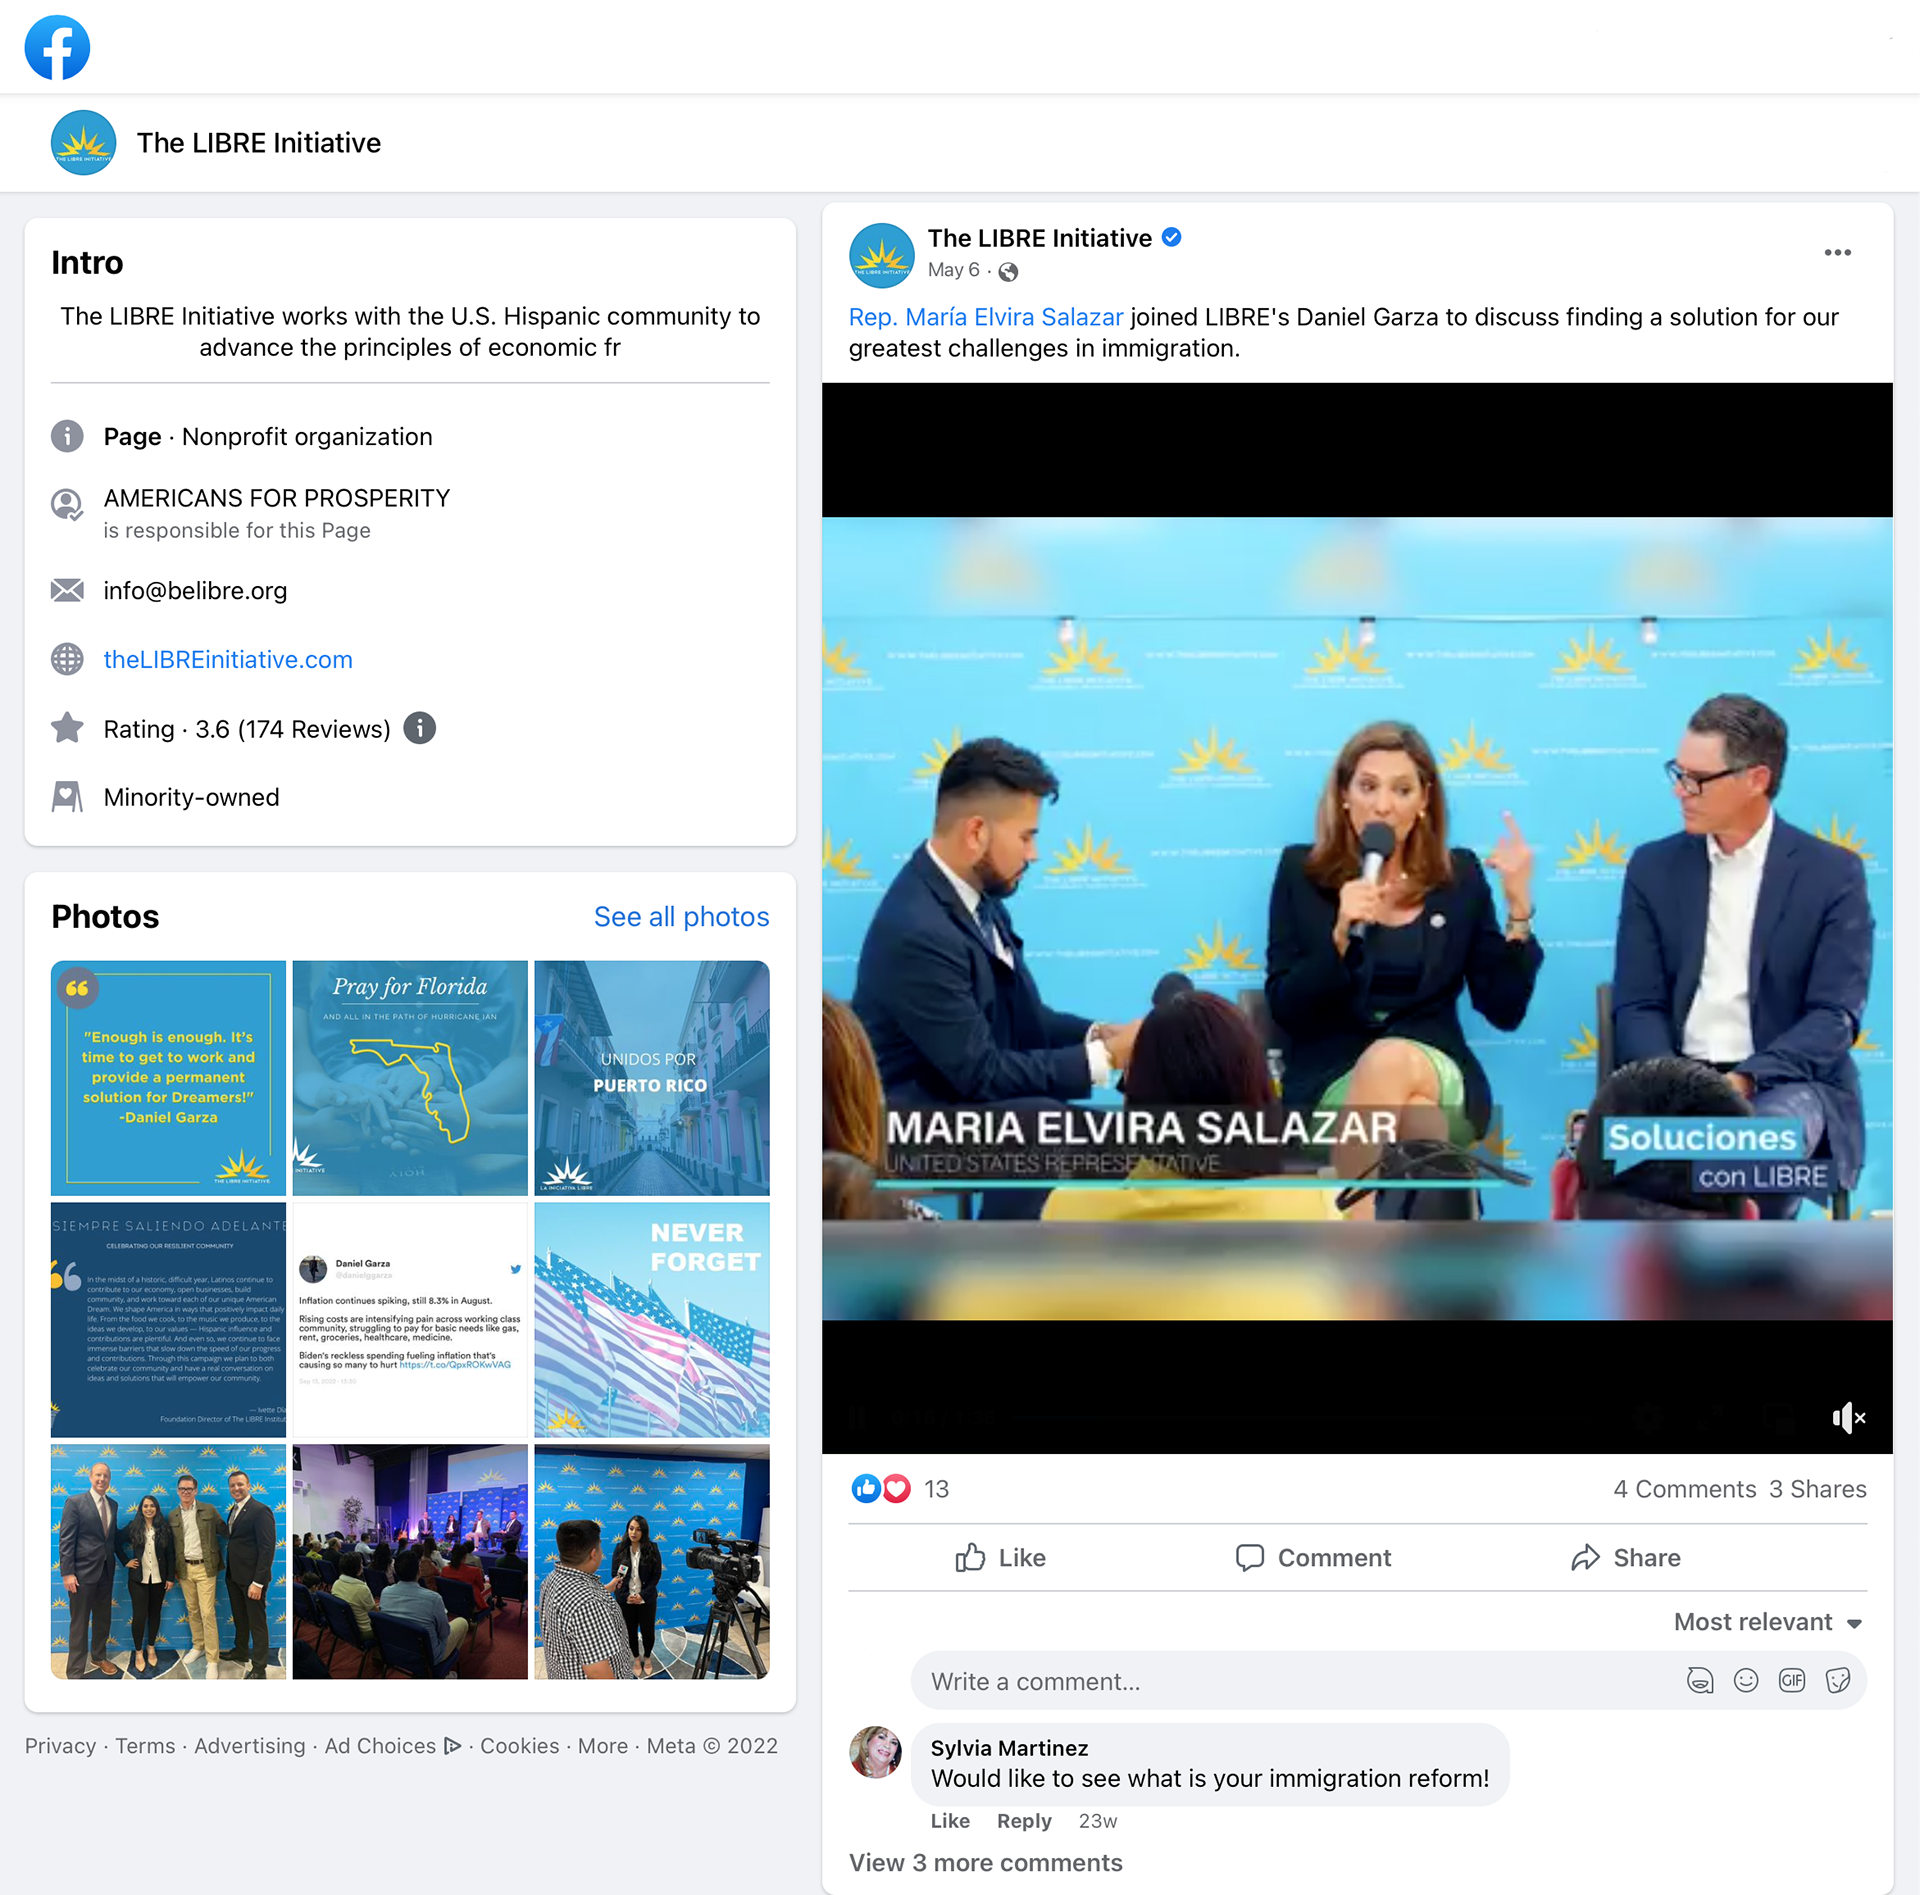This screenshot has width=1920, height=1895.
Task: Open the Most relevant sort dropdown
Action: pos(1768,1622)
